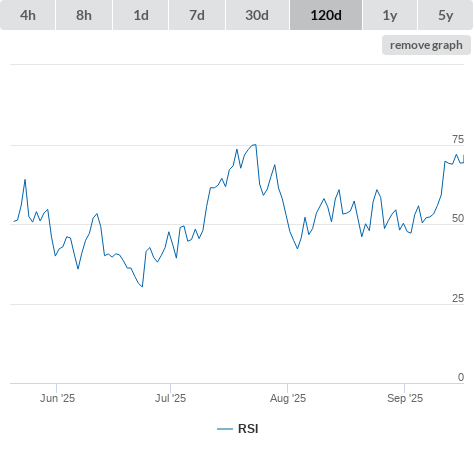Open the 7d time range view

coord(197,15)
